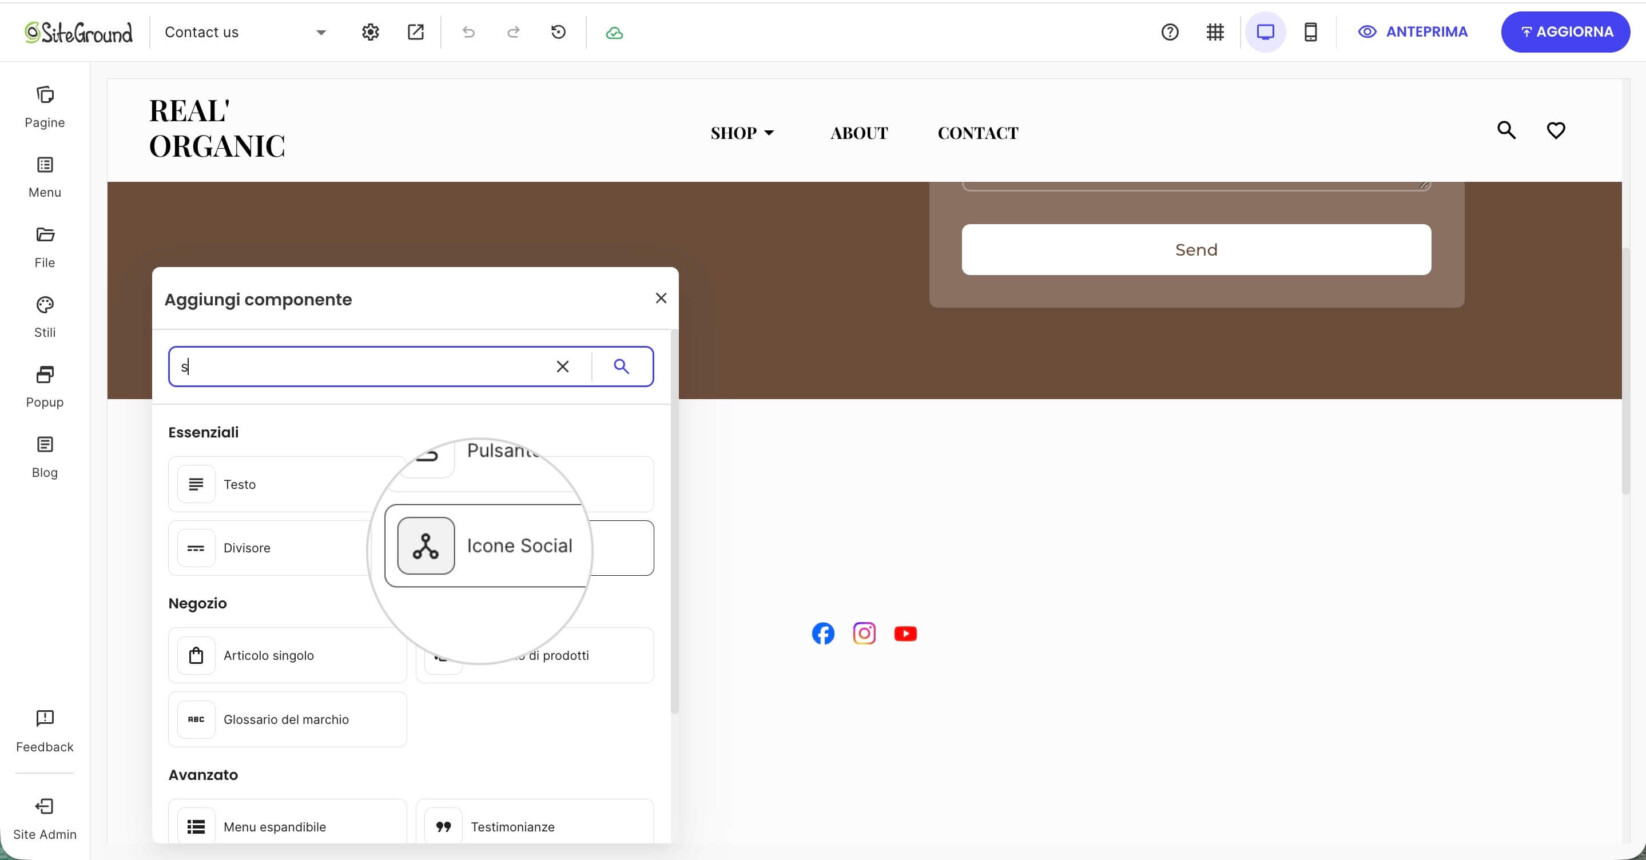Open page settings gear icon

click(371, 32)
